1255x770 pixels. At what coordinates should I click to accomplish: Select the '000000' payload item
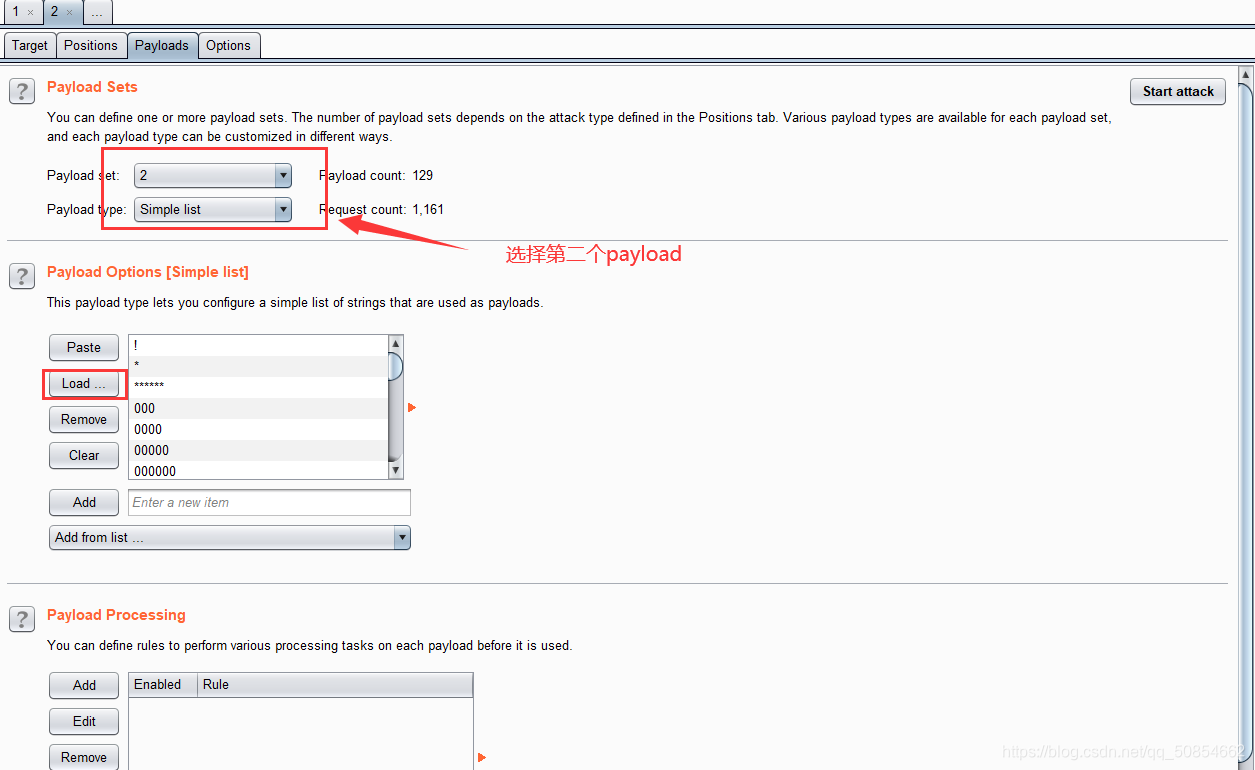point(258,471)
